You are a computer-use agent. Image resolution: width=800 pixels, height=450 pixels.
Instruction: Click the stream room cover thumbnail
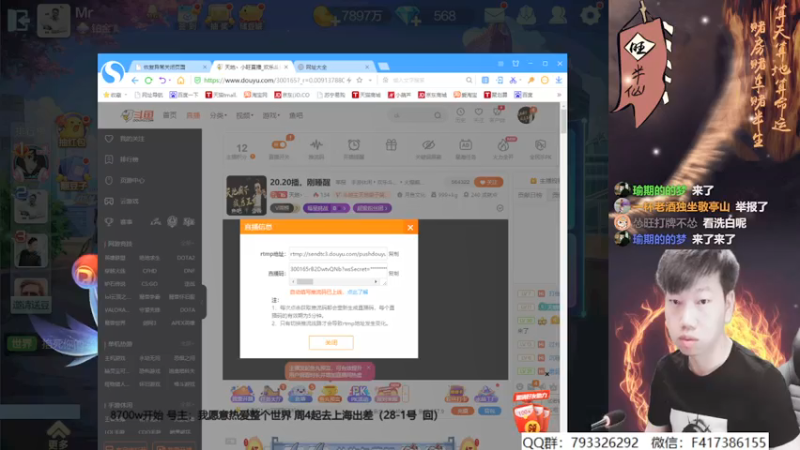pos(246,195)
